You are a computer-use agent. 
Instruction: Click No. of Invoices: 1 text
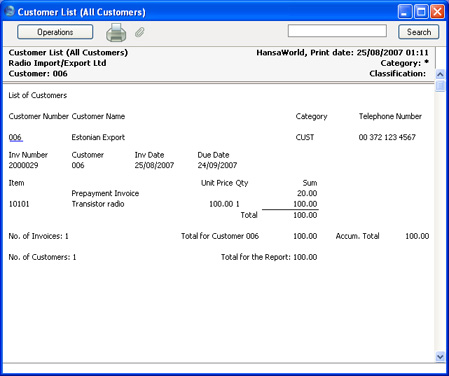[38, 236]
